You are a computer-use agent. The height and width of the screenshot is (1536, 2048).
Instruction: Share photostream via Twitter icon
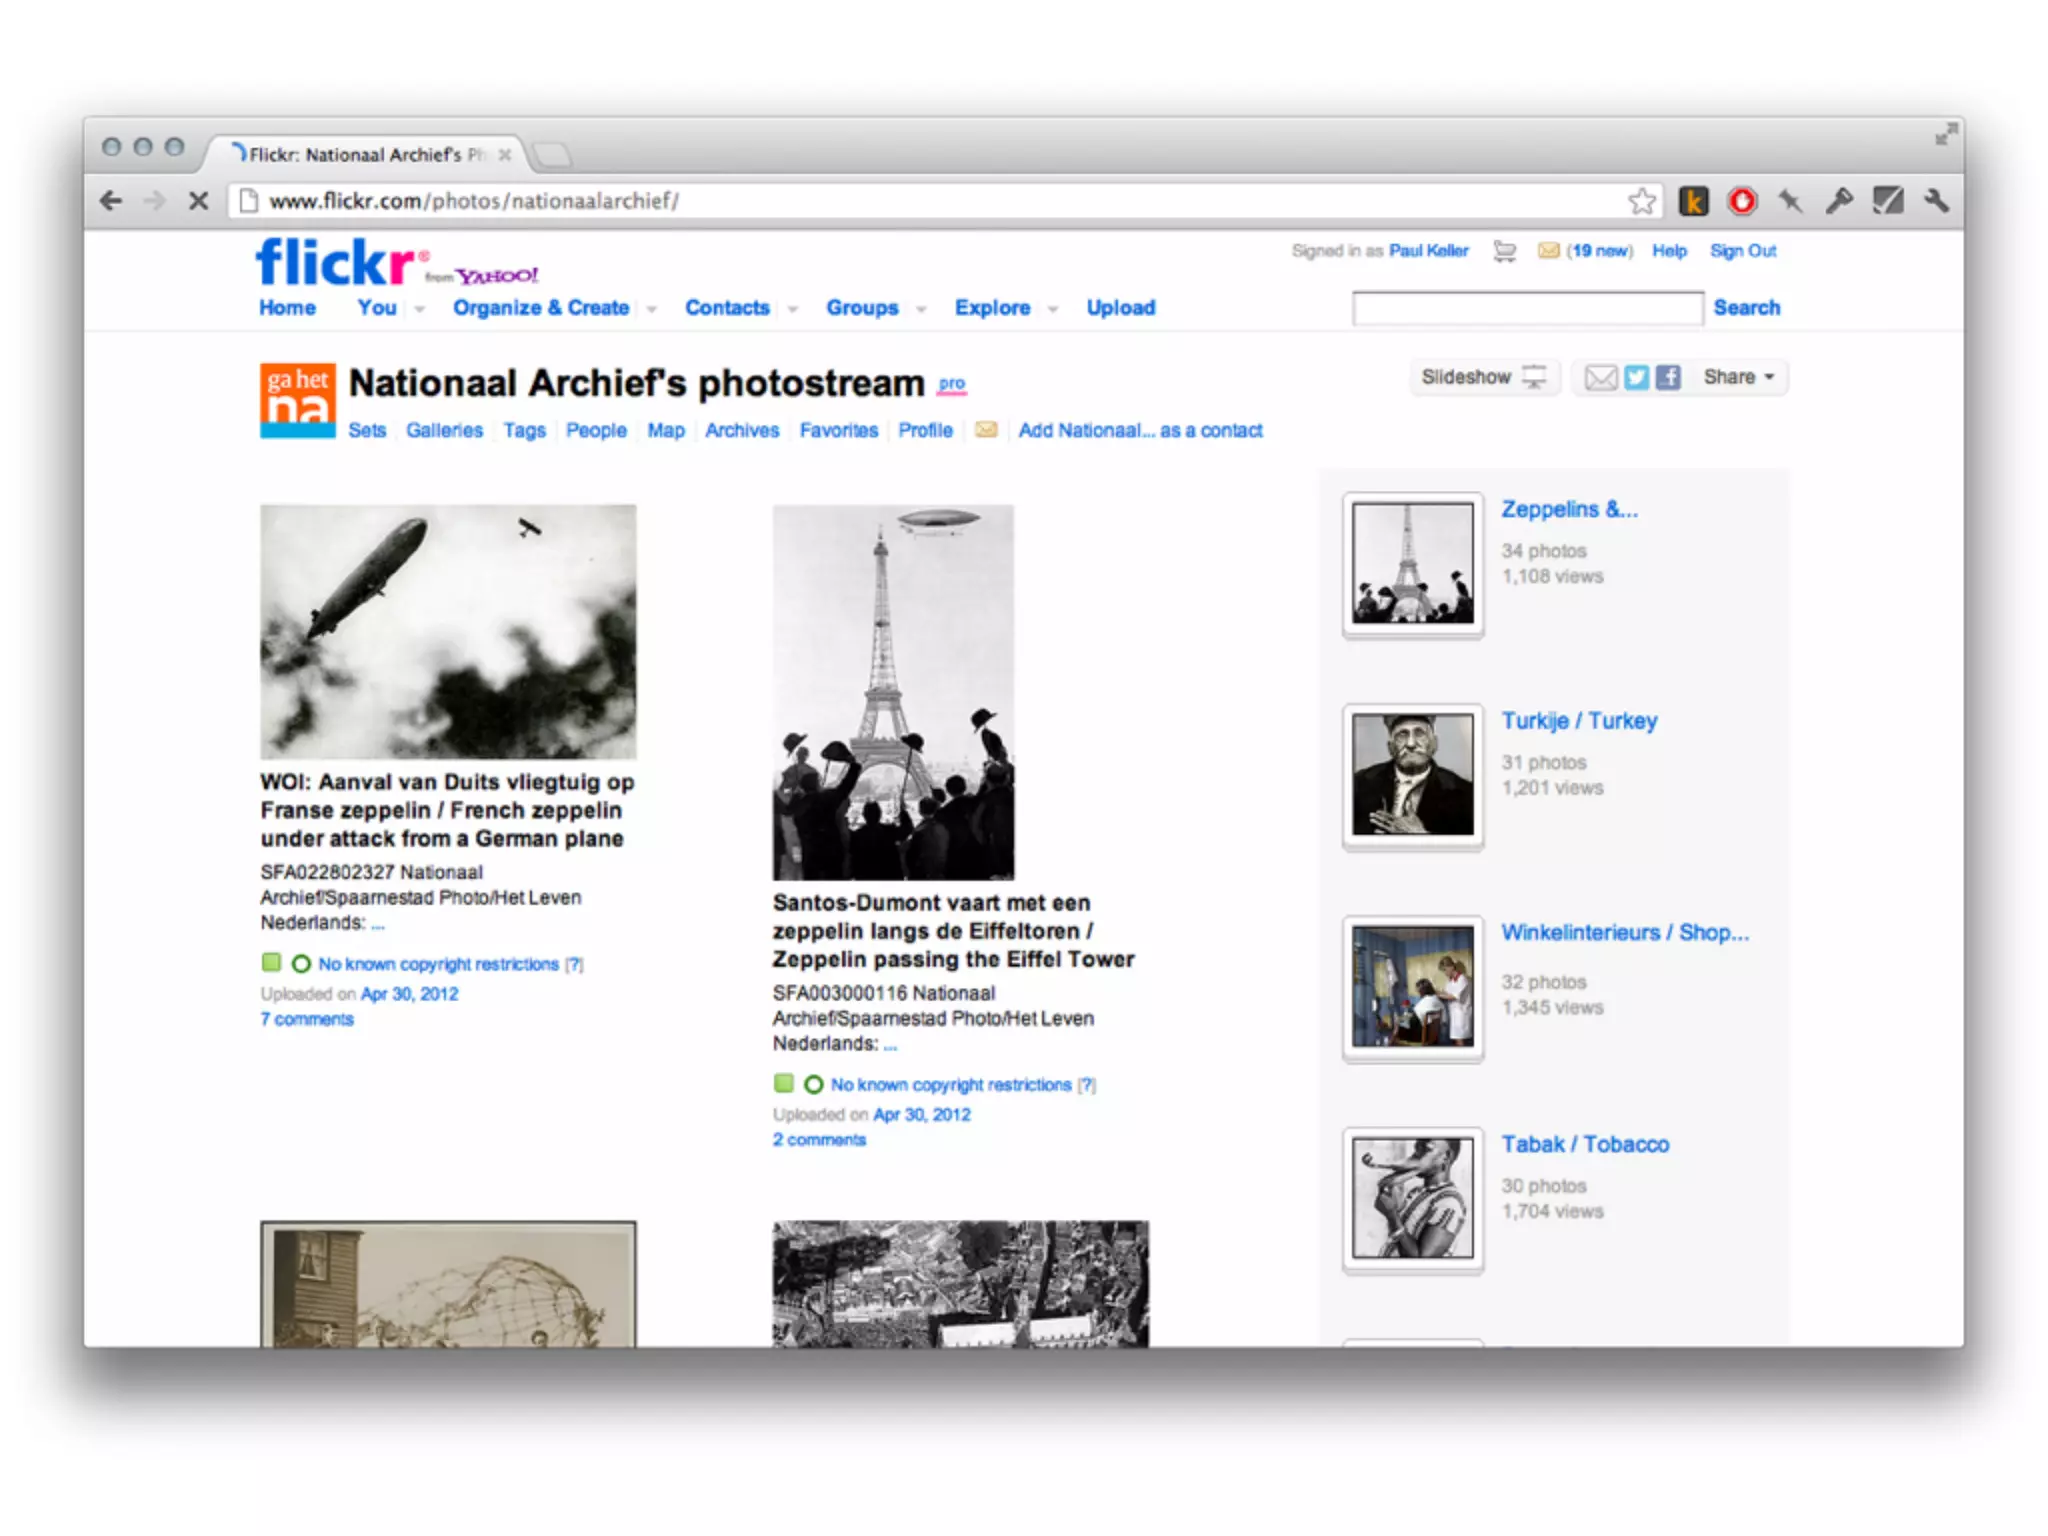tap(1636, 377)
